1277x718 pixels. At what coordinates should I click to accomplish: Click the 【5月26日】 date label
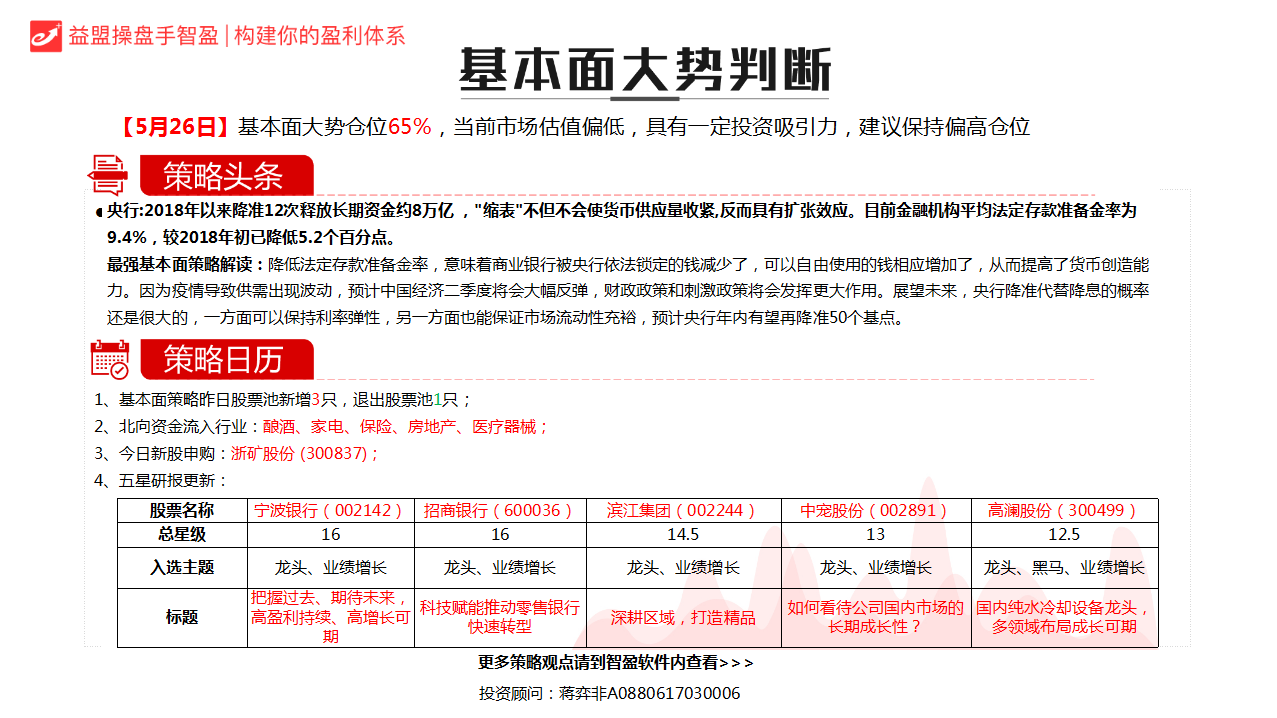coord(176,127)
